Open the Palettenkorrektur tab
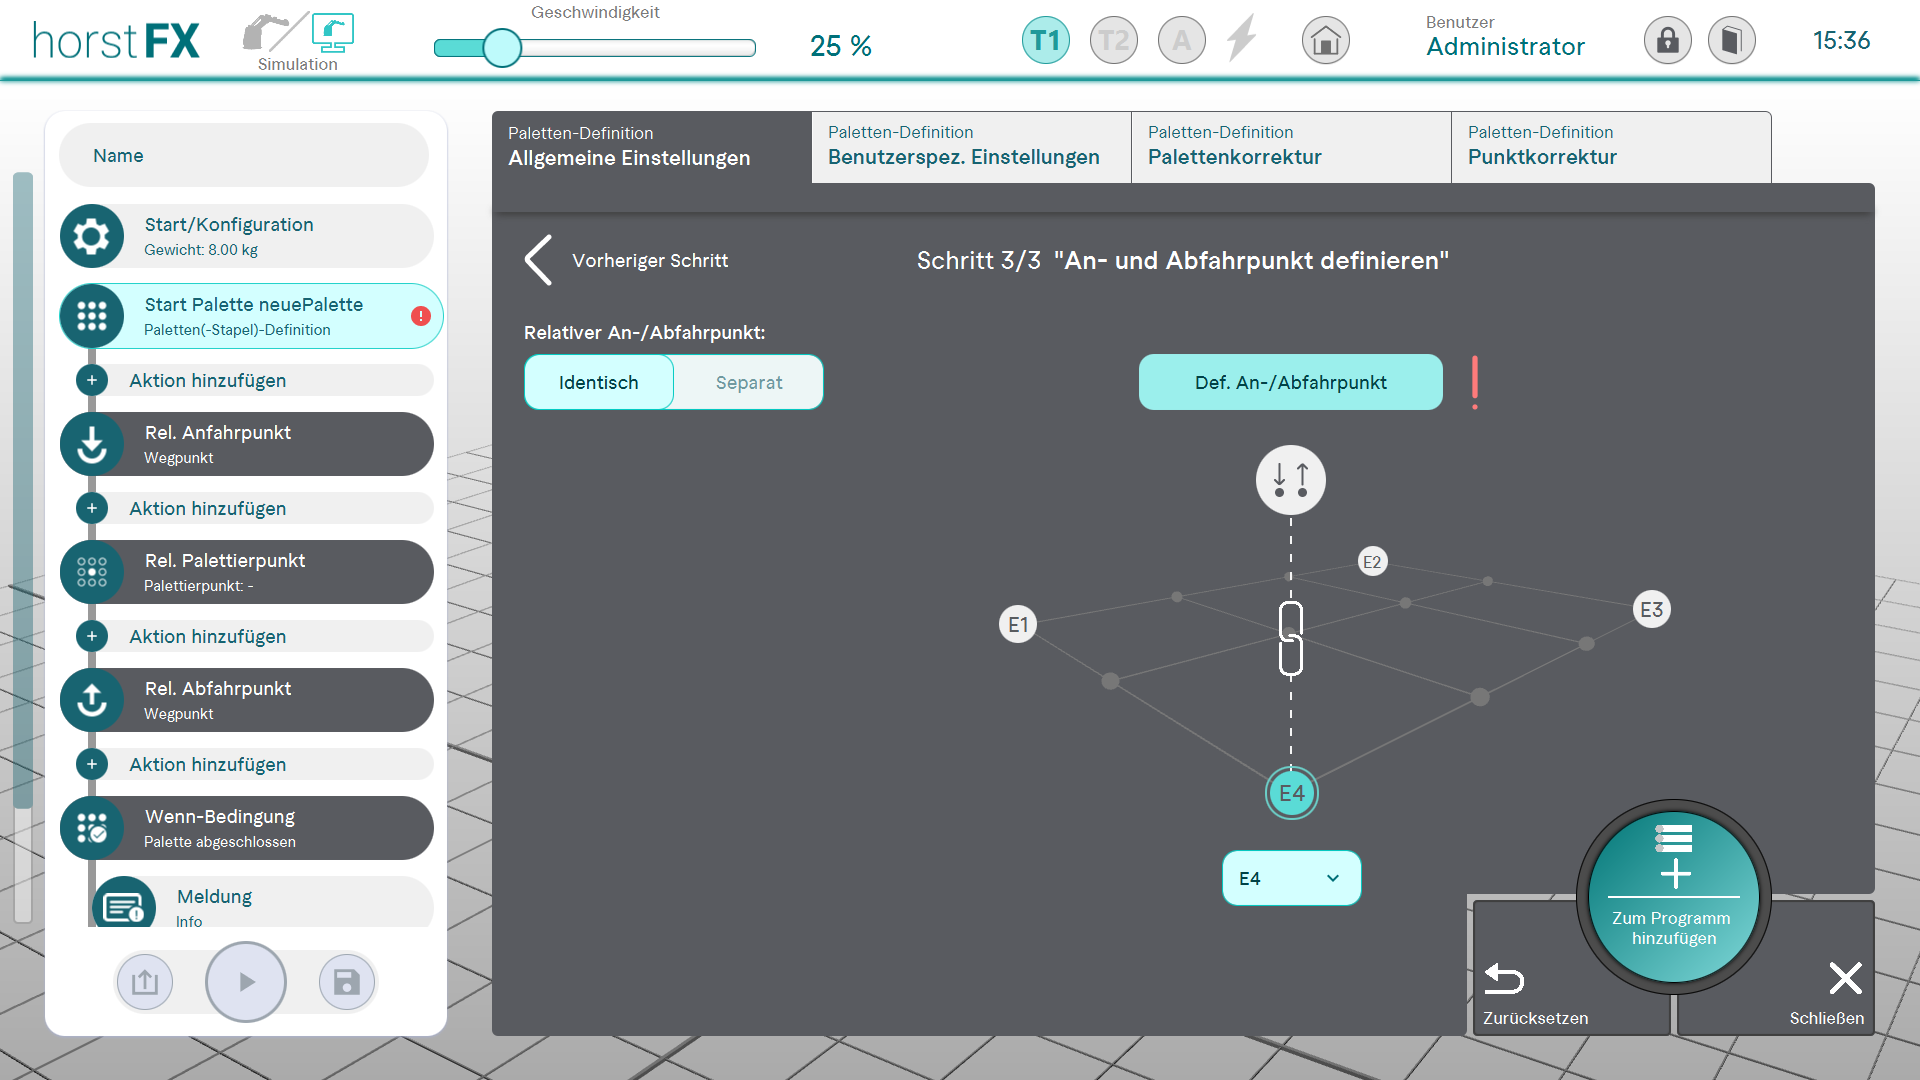The height and width of the screenshot is (1080, 1920). point(1290,147)
